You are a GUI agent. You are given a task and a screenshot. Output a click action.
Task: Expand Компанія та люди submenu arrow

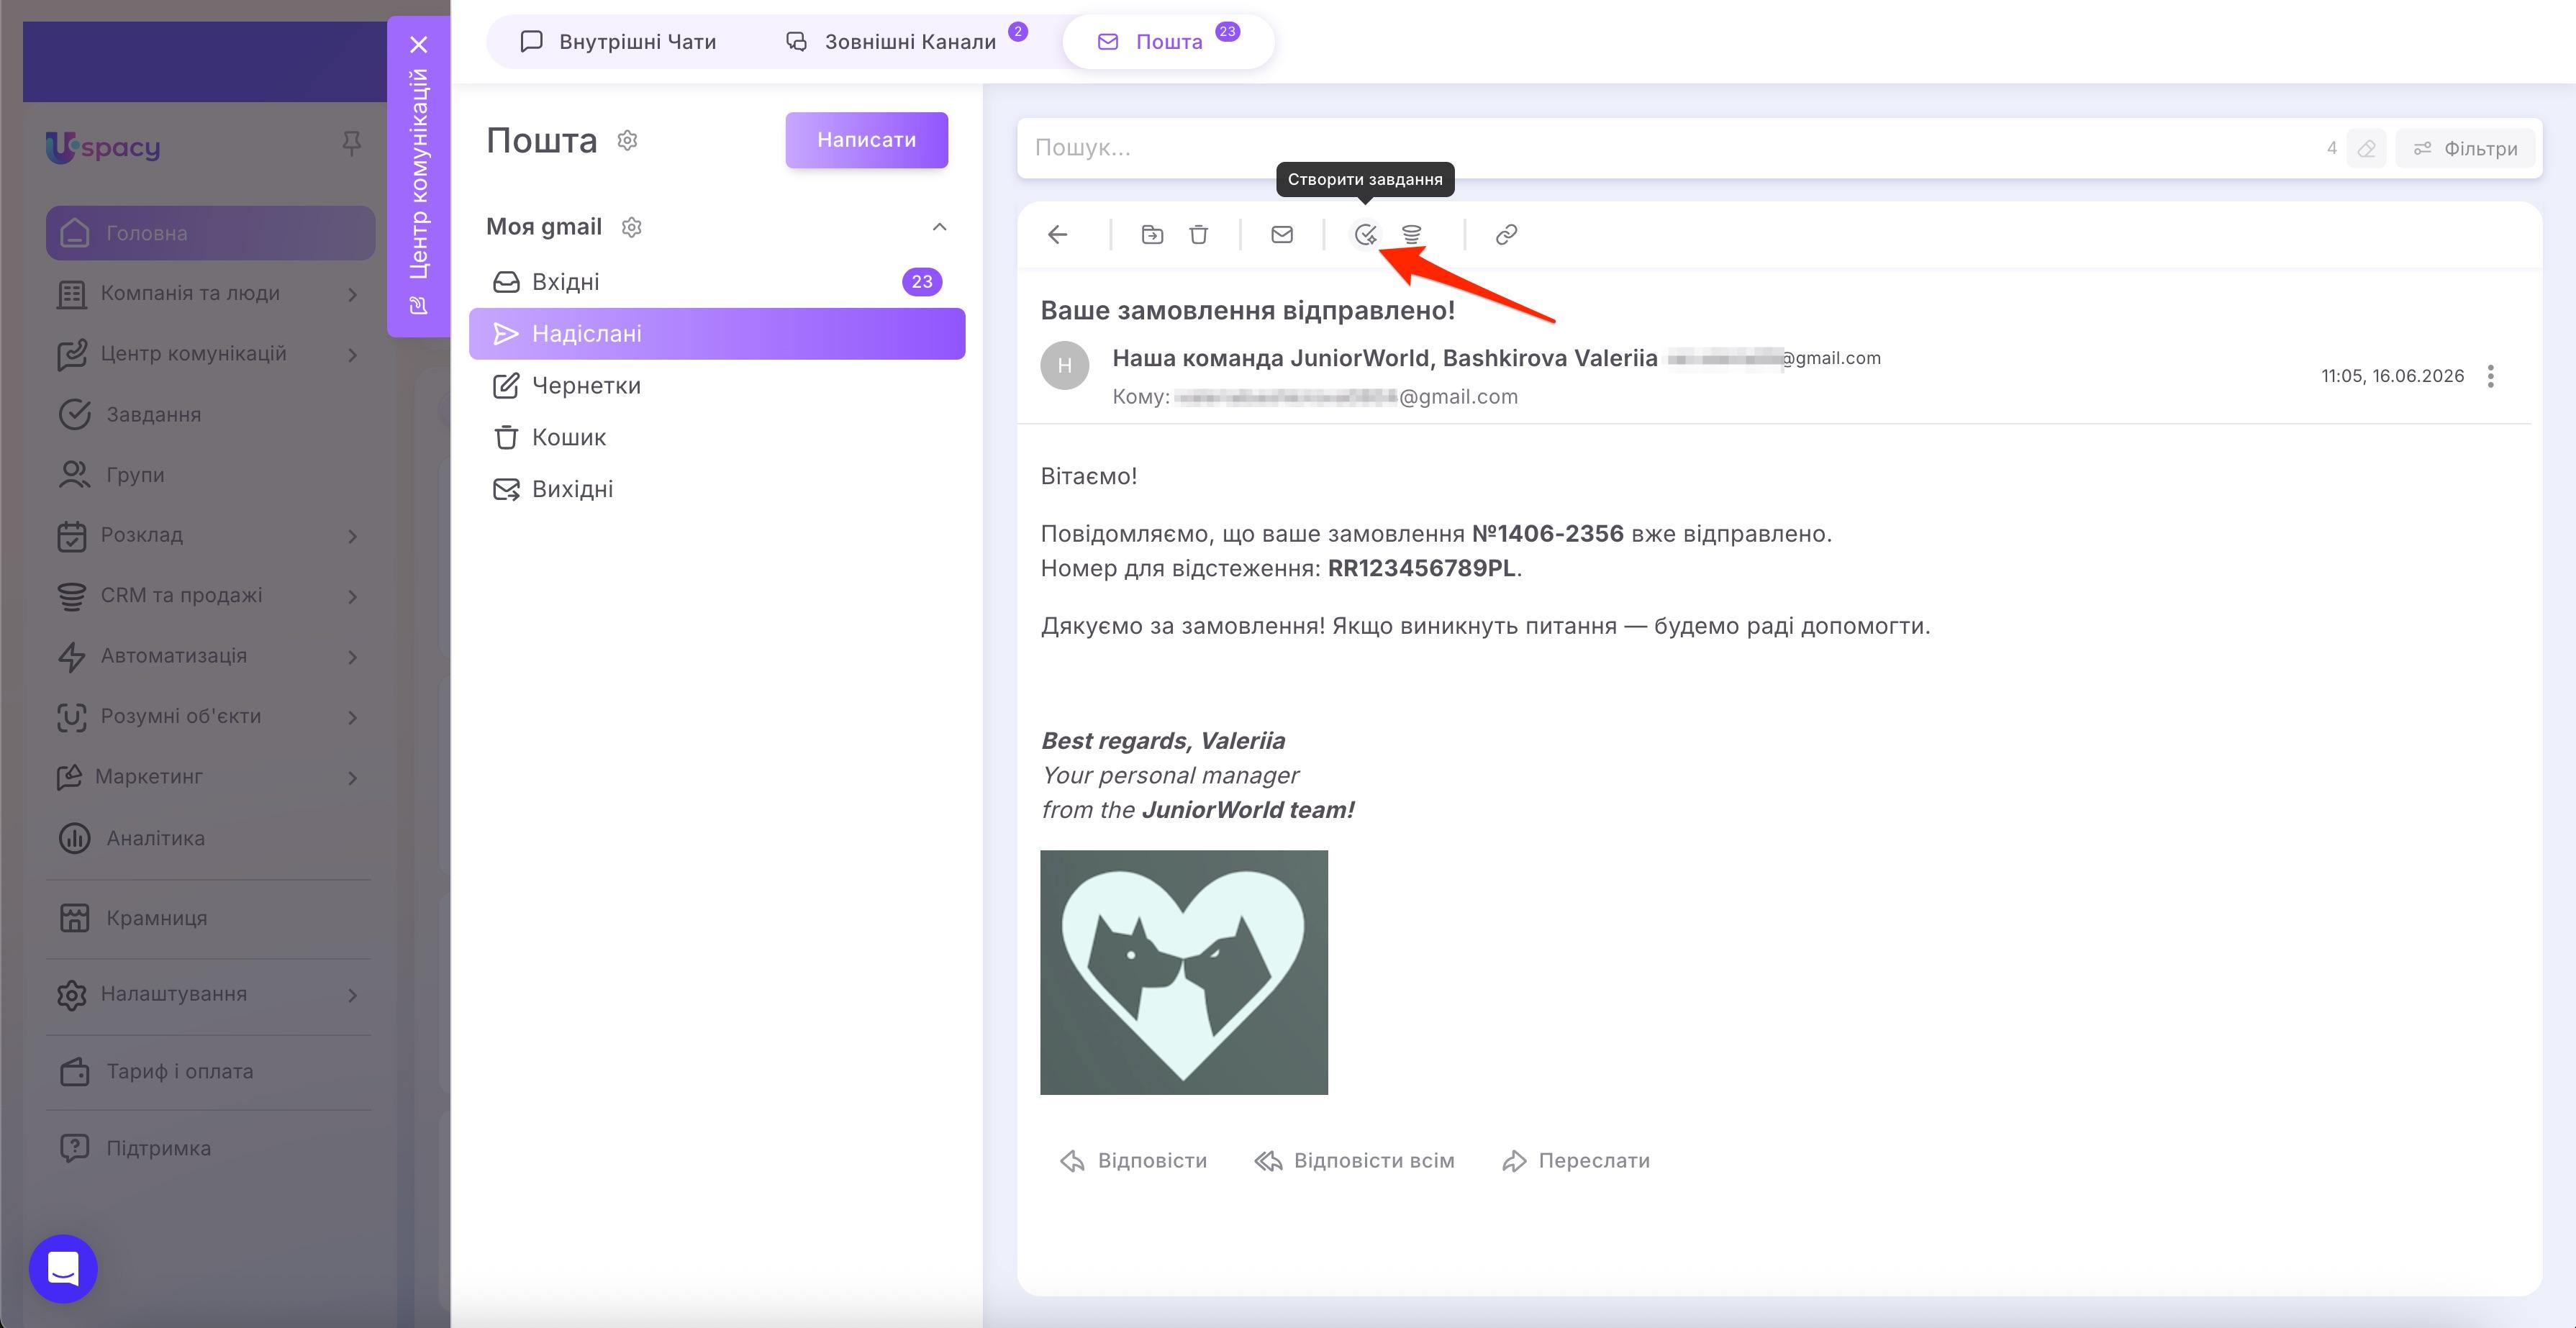click(x=352, y=294)
